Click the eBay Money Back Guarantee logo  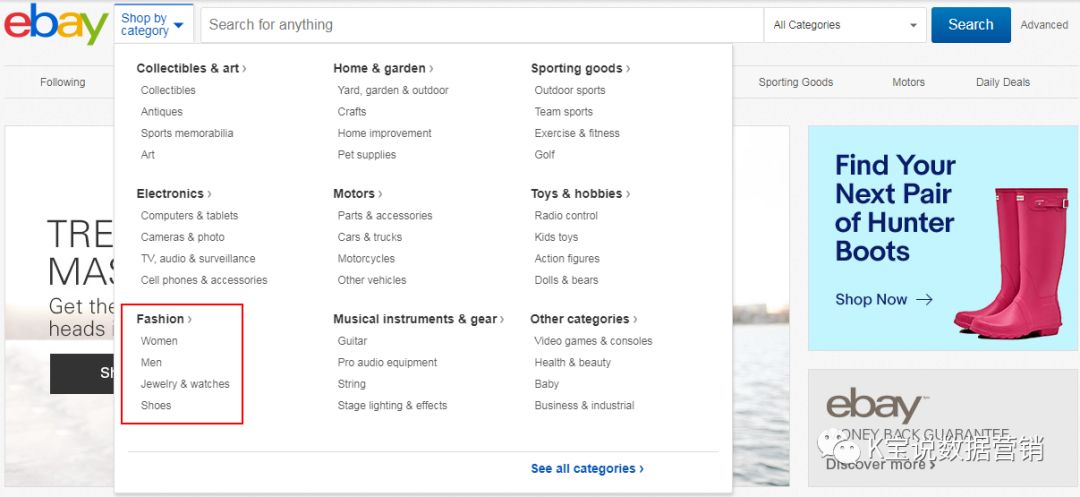pyautogui.click(x=873, y=407)
